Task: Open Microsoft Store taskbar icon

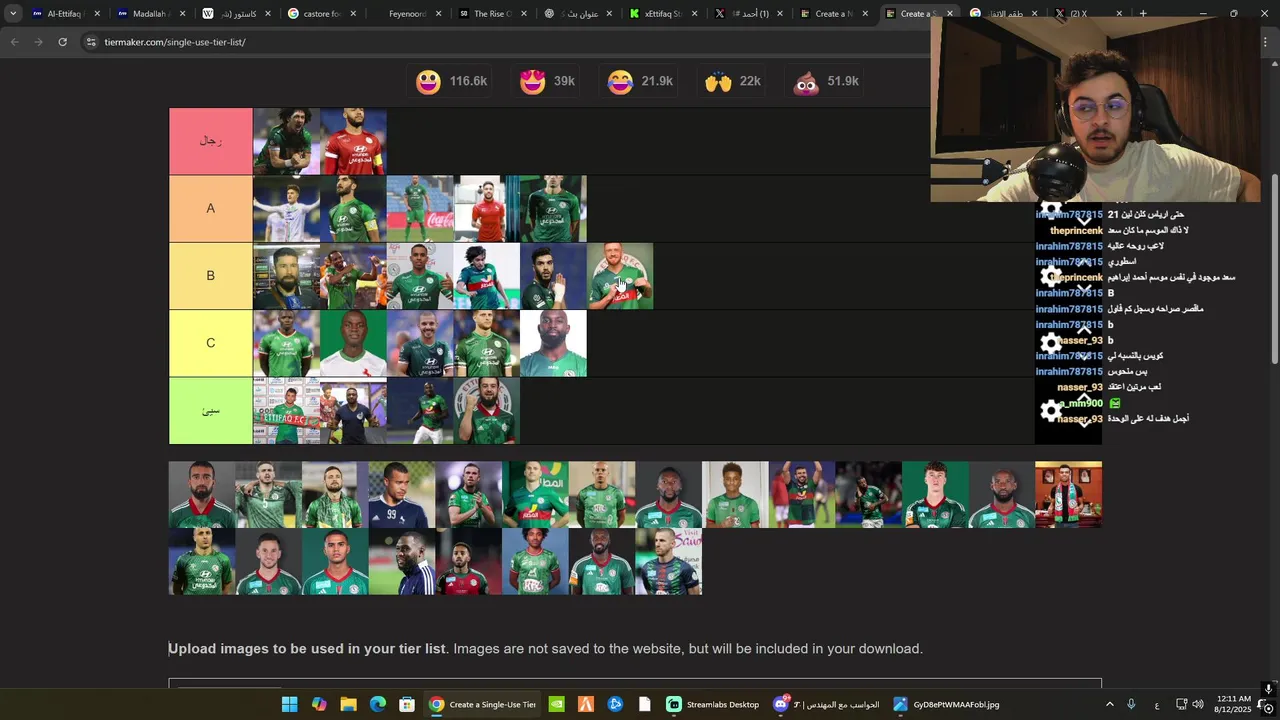Action: coord(407,704)
